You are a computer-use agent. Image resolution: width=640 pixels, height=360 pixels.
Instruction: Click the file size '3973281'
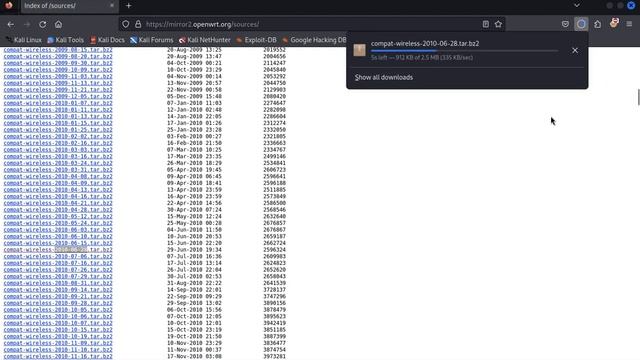(x=274, y=356)
